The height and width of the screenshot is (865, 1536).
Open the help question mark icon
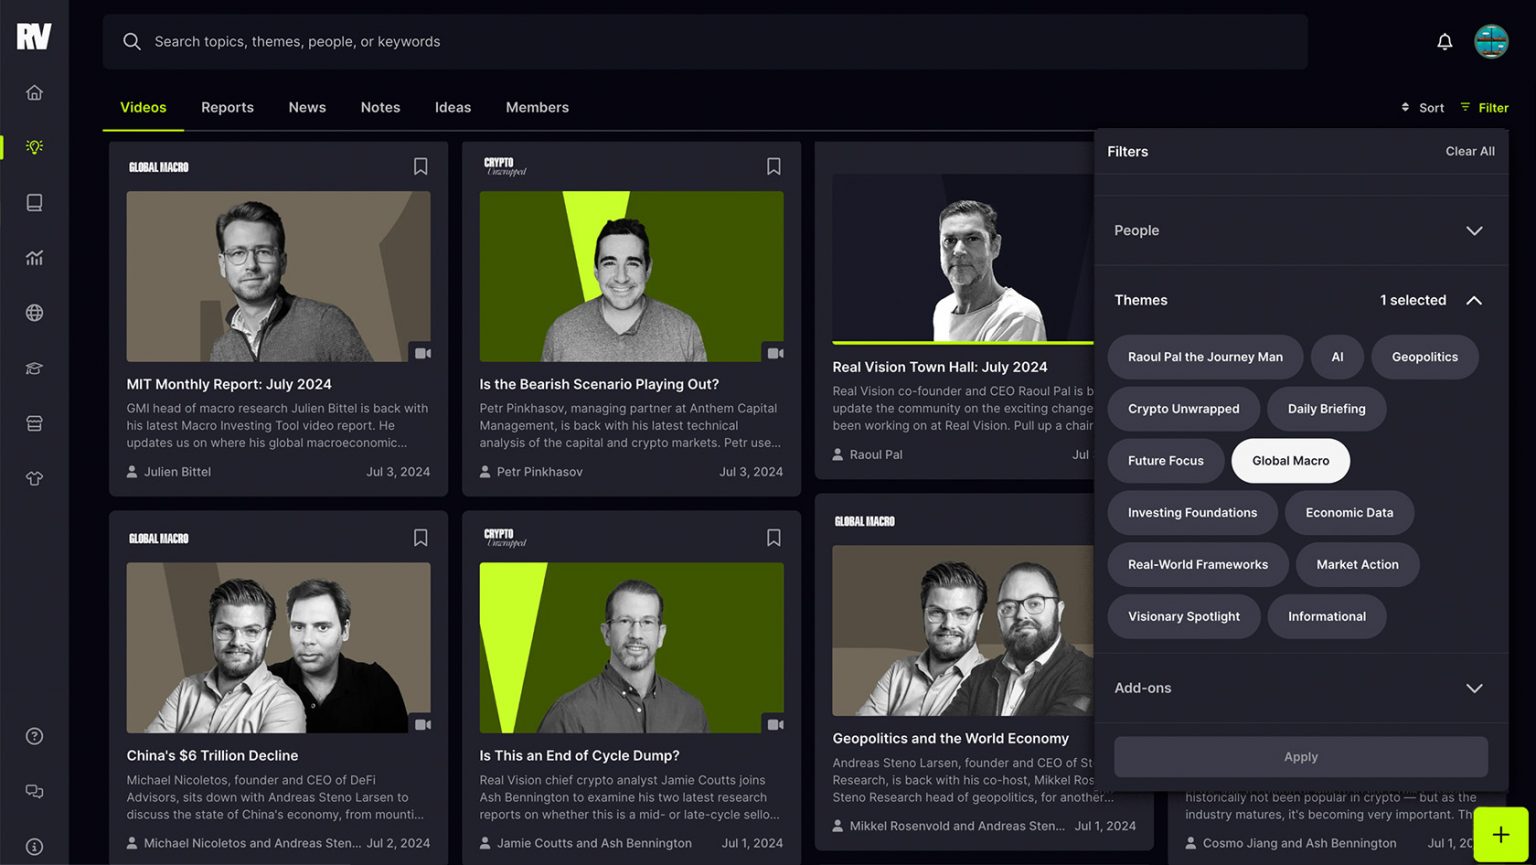34,736
